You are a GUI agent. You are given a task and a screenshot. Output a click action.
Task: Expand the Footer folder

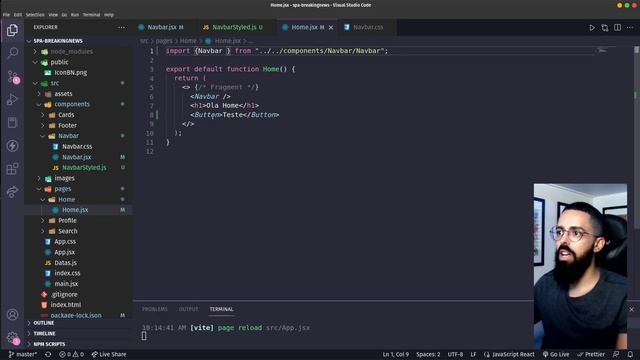67,126
